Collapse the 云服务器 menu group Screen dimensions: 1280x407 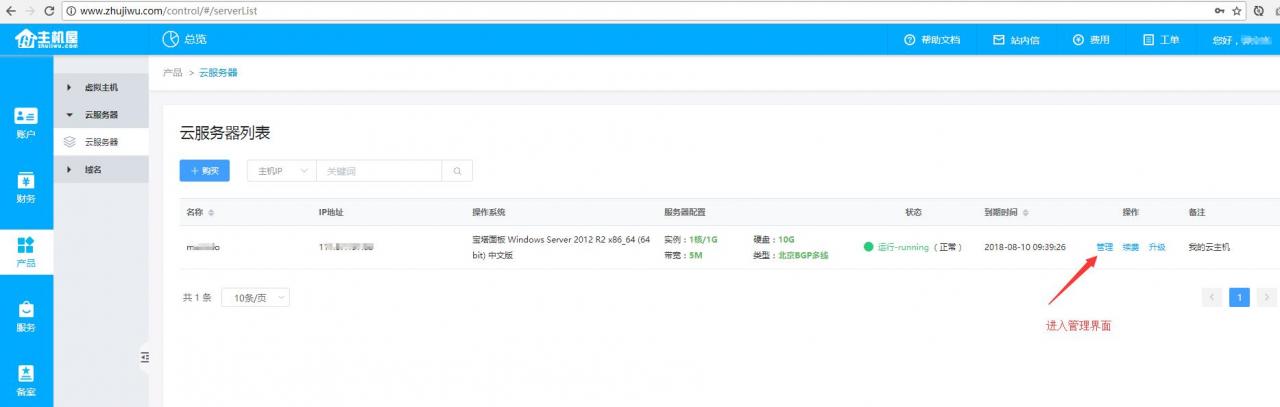point(101,114)
